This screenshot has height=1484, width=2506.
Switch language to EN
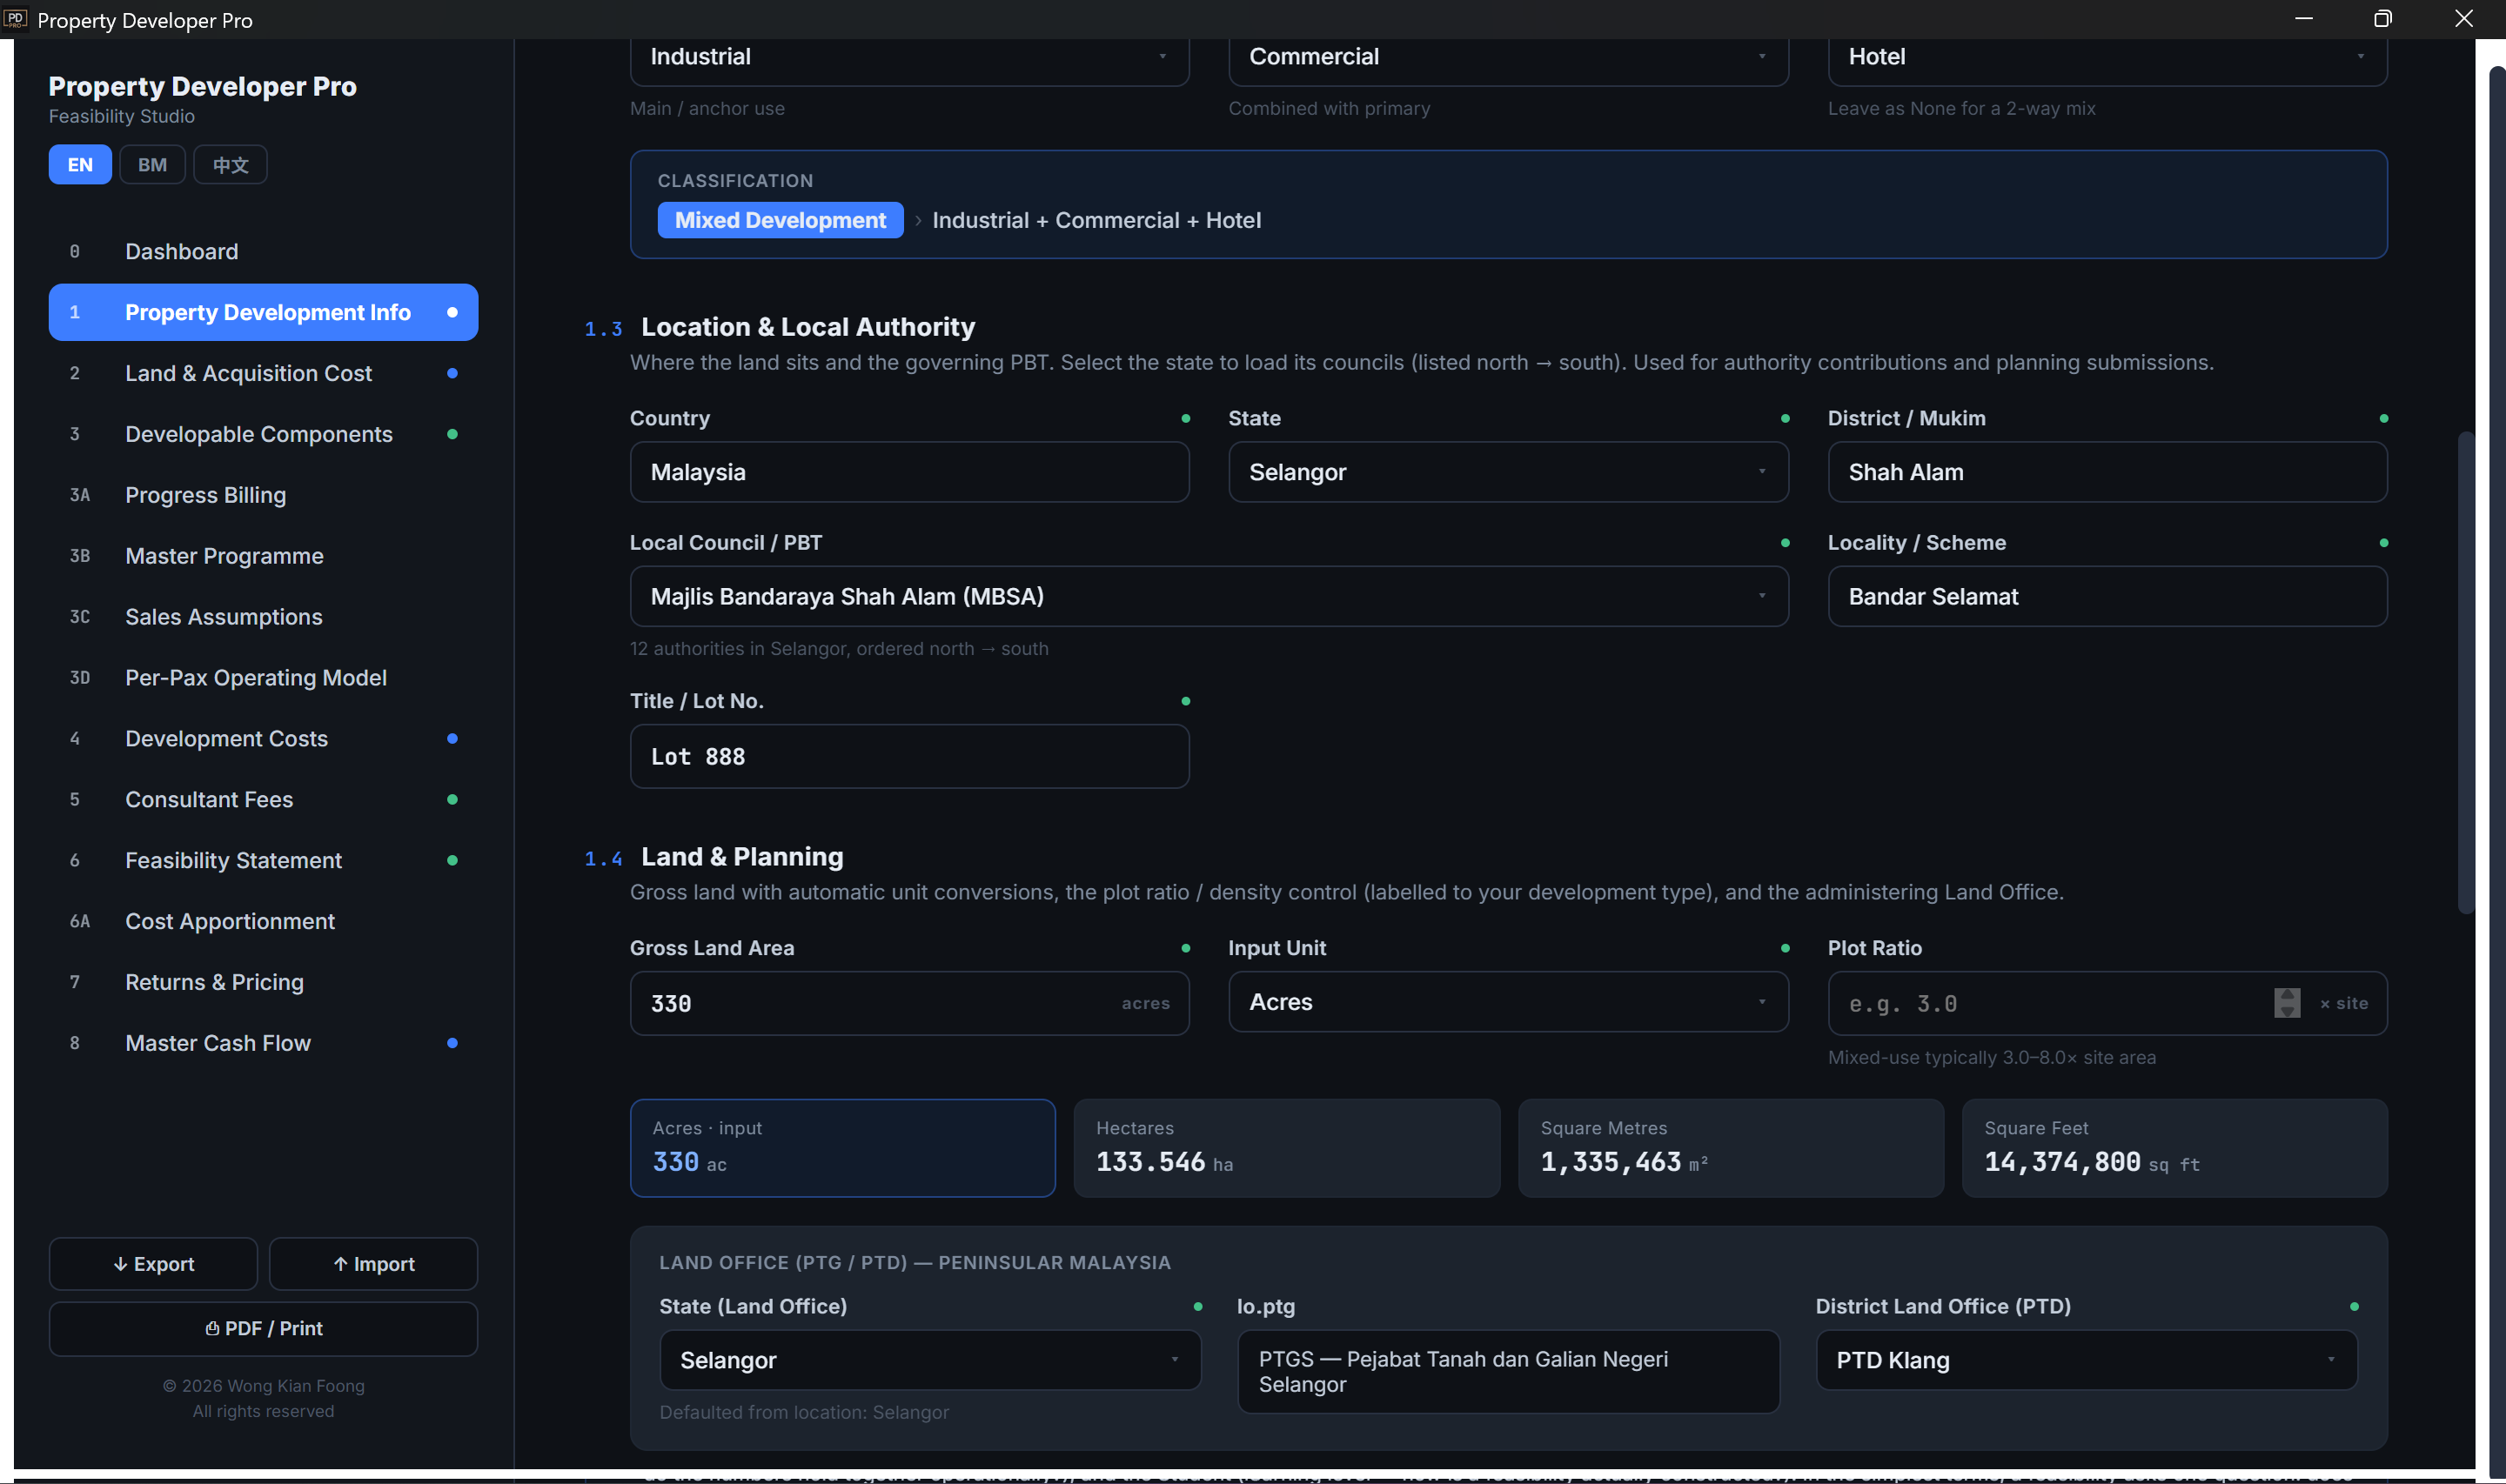(x=80, y=165)
